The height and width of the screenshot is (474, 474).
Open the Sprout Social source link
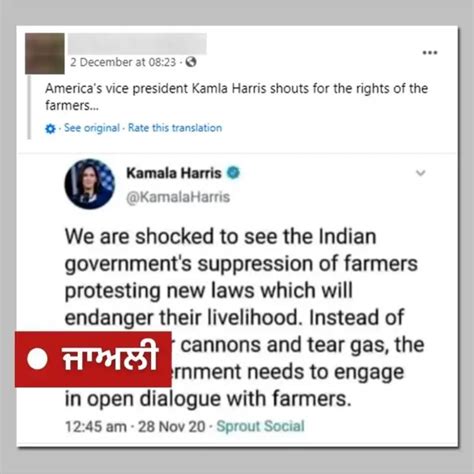[x=260, y=426]
